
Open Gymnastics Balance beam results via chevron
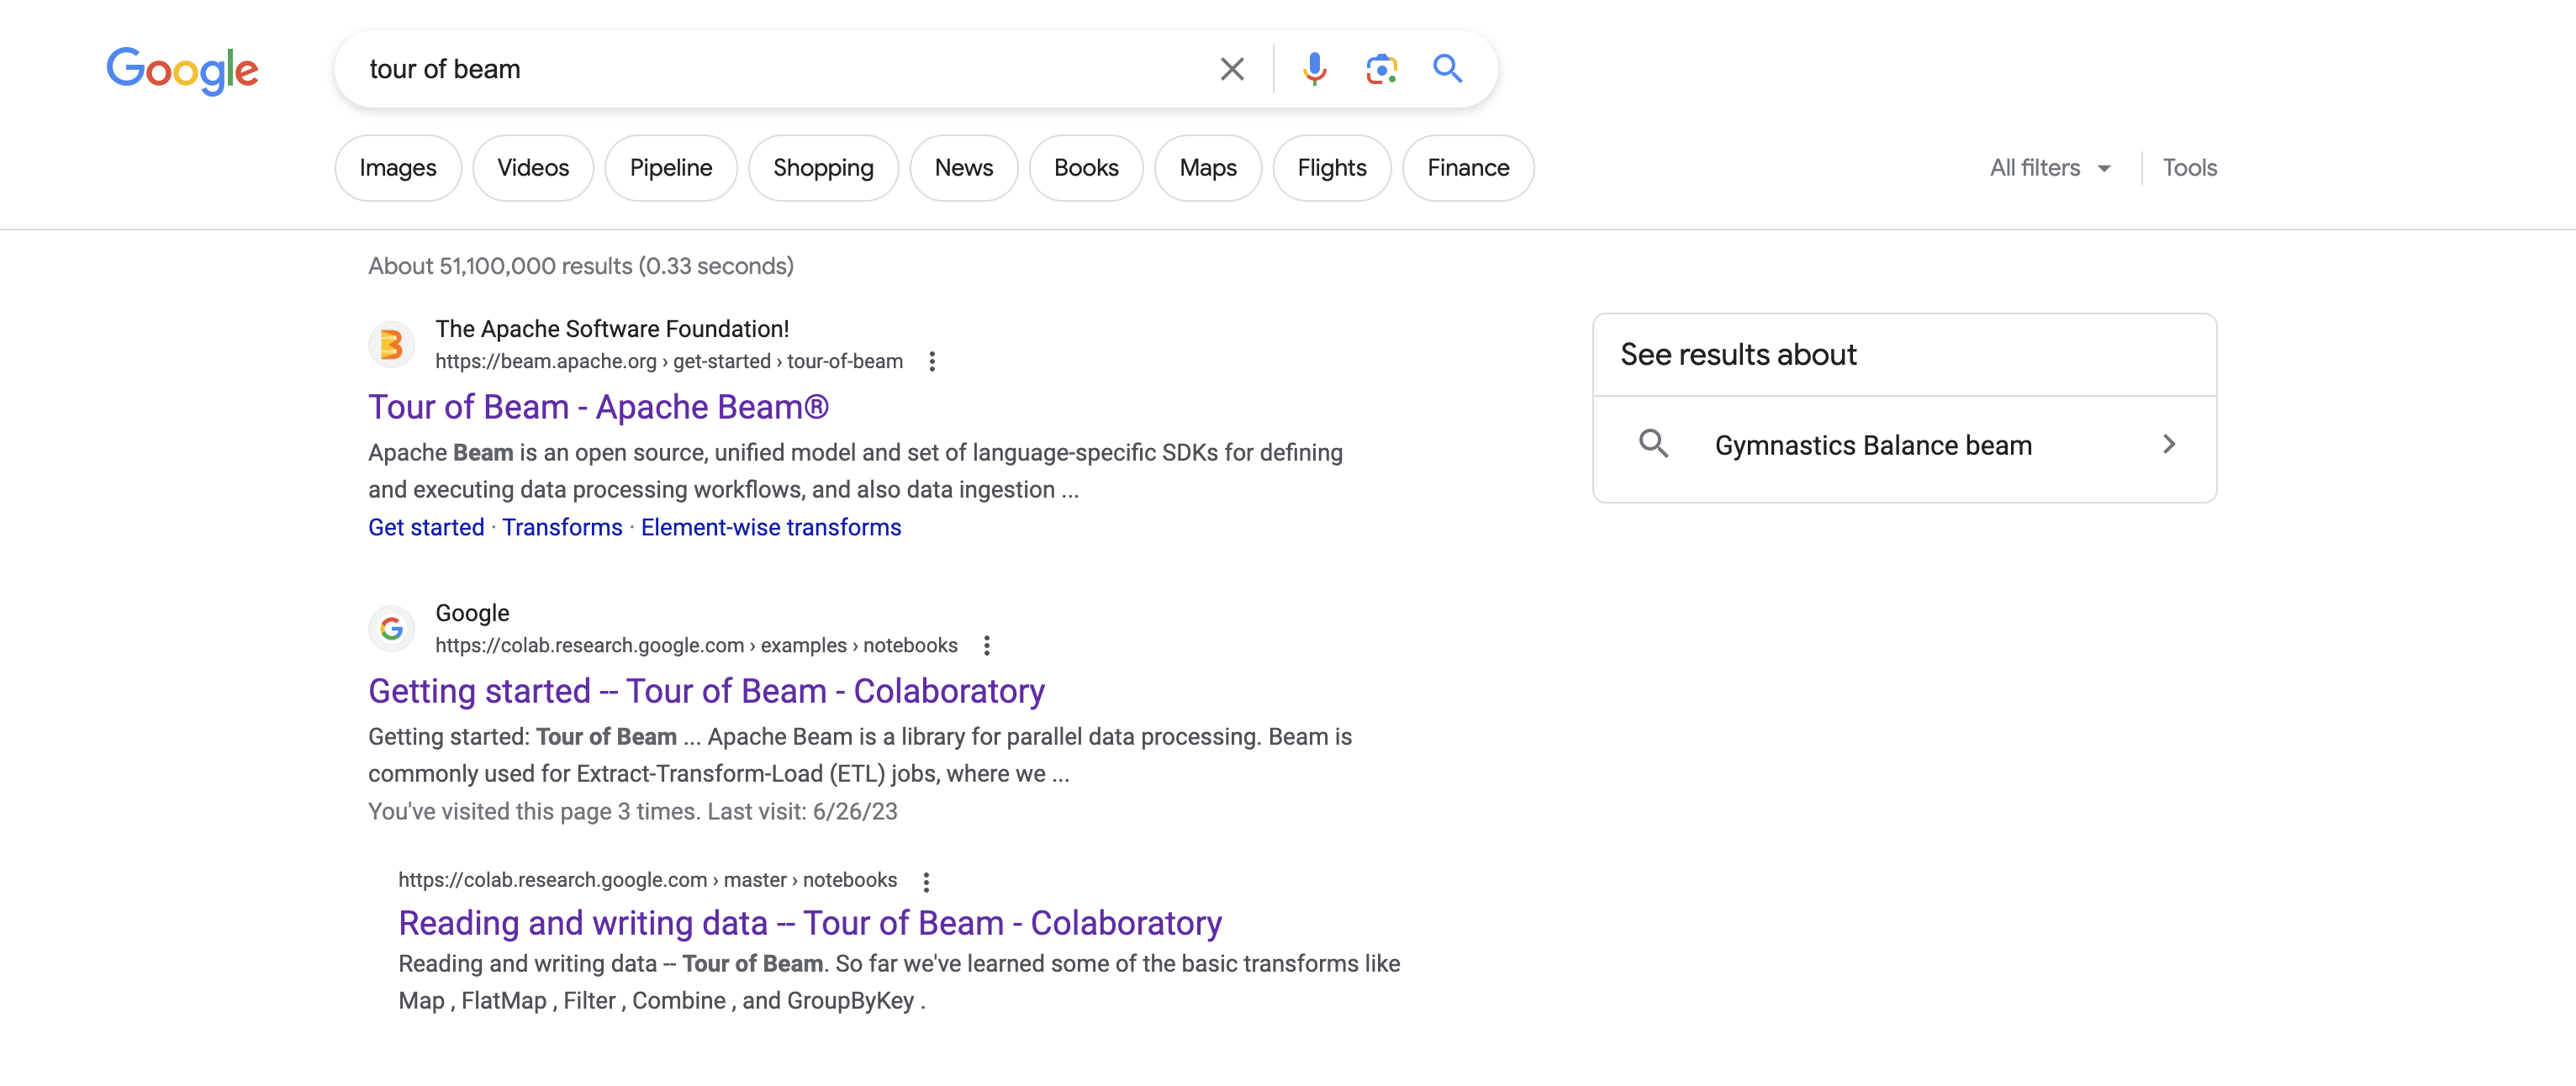click(x=2170, y=444)
